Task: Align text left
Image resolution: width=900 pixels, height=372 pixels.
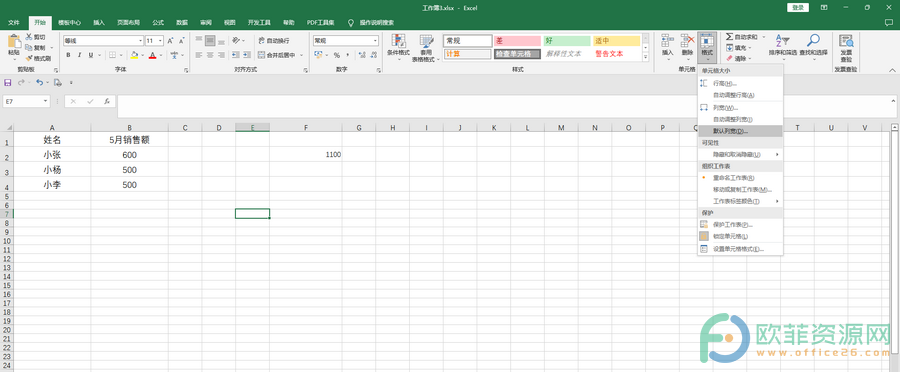Action: click(199, 55)
